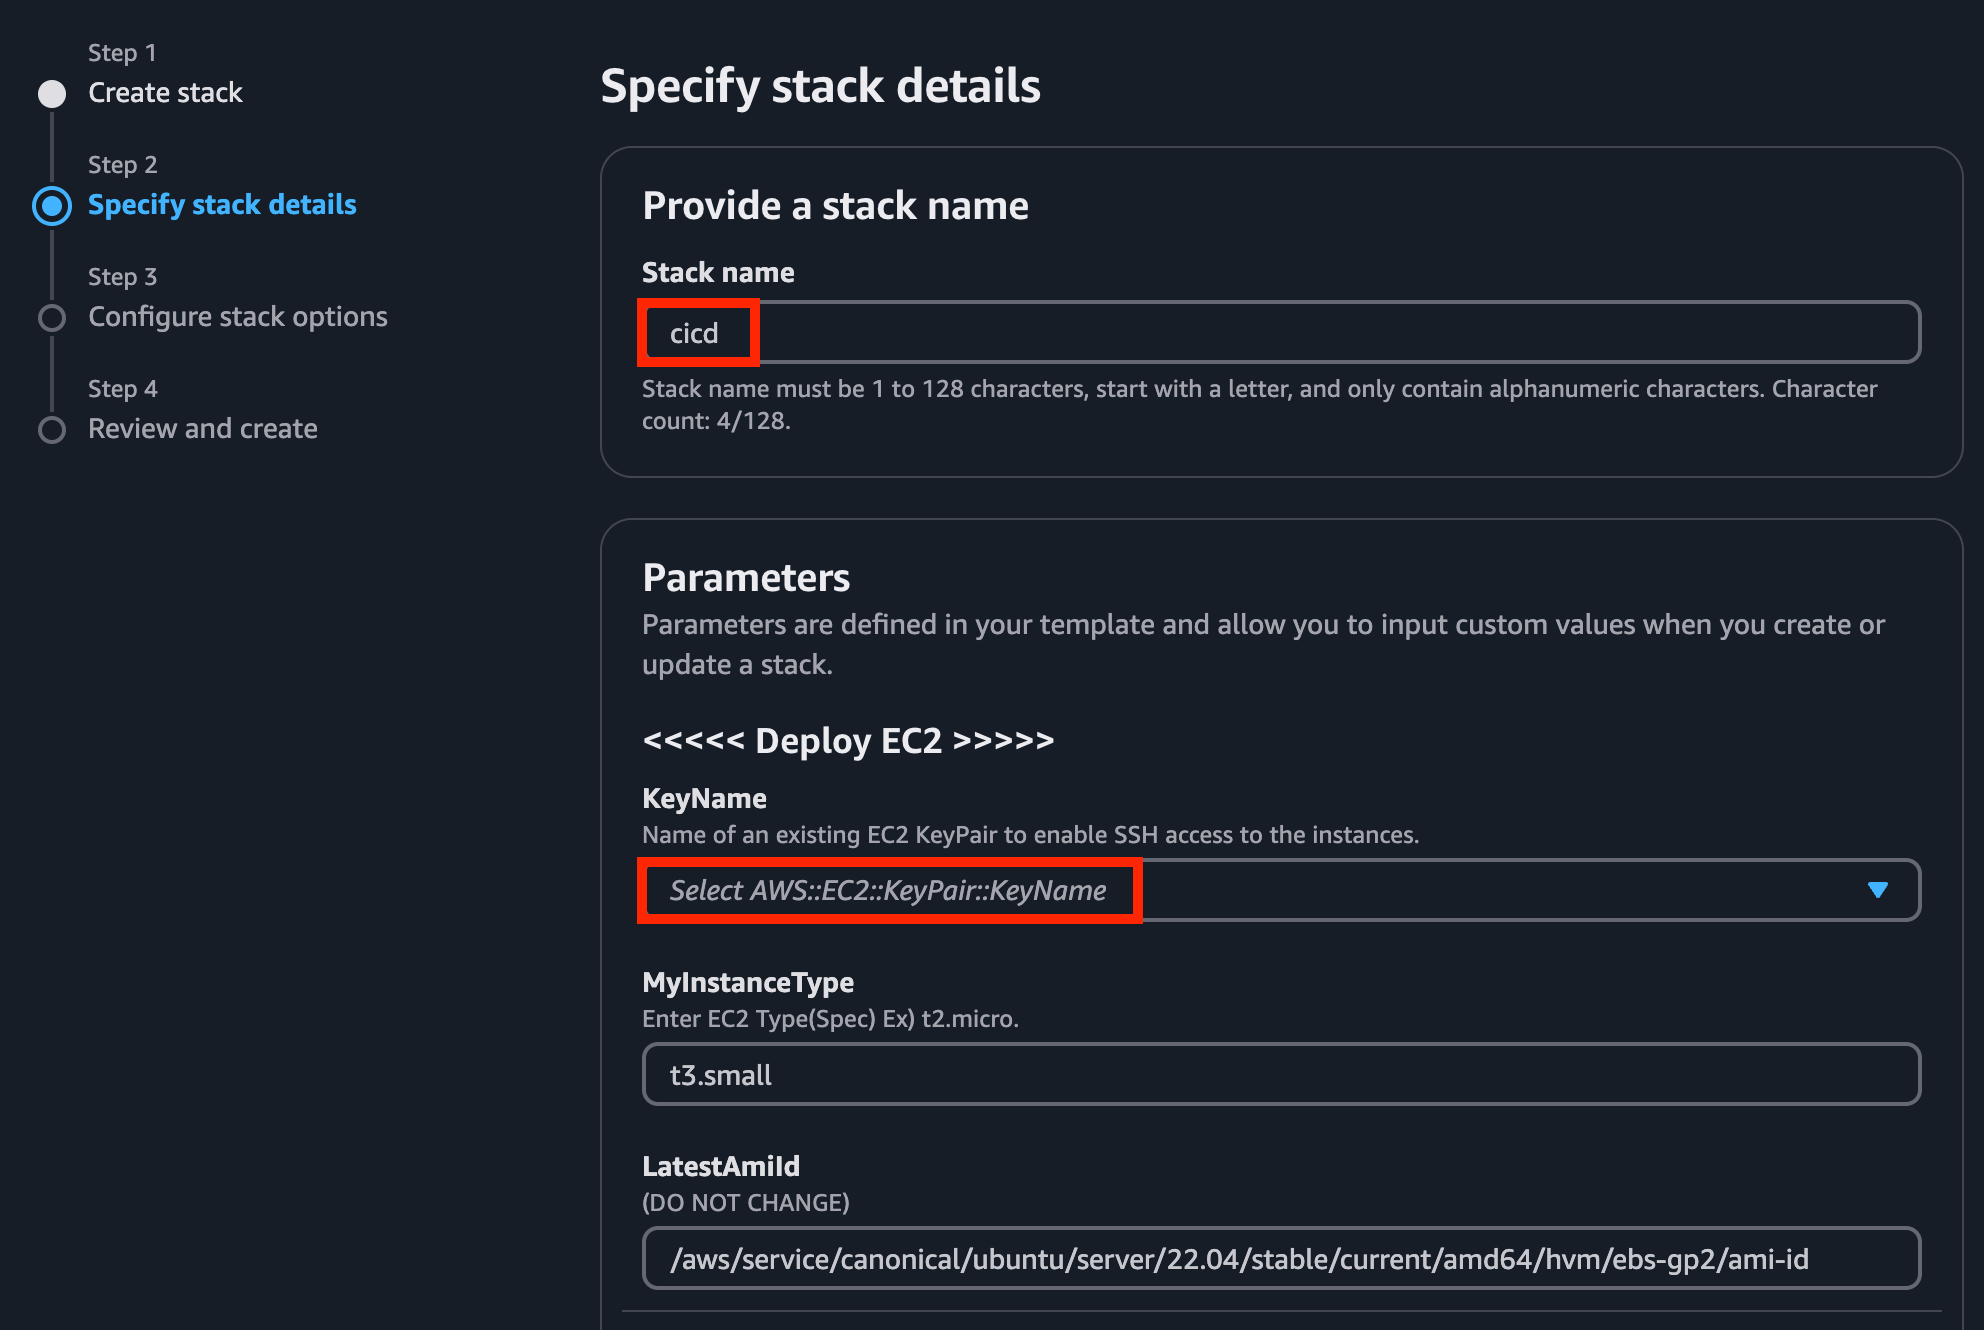The height and width of the screenshot is (1330, 1984).
Task: Click the KeyName parameter label
Action: point(704,798)
